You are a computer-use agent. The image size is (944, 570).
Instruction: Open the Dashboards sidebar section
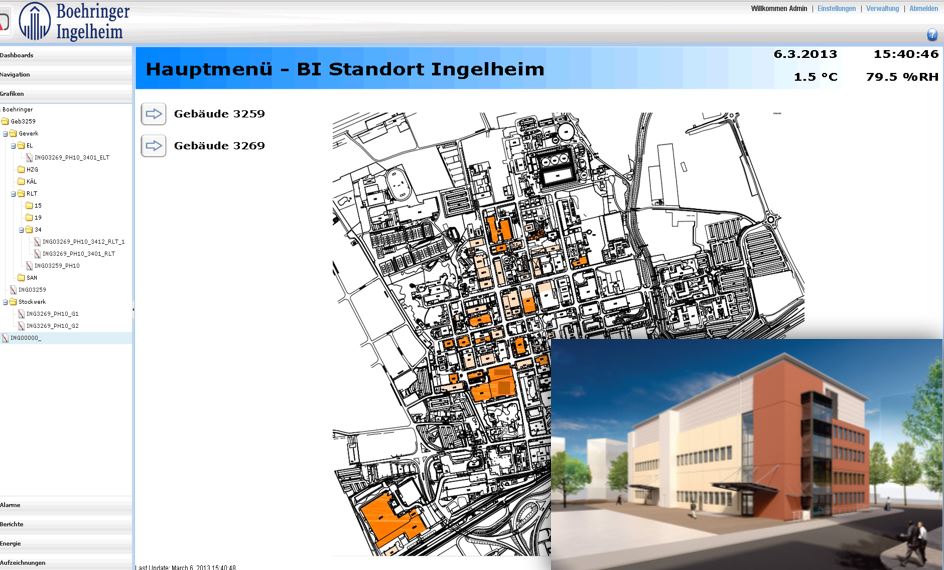[x=66, y=55]
